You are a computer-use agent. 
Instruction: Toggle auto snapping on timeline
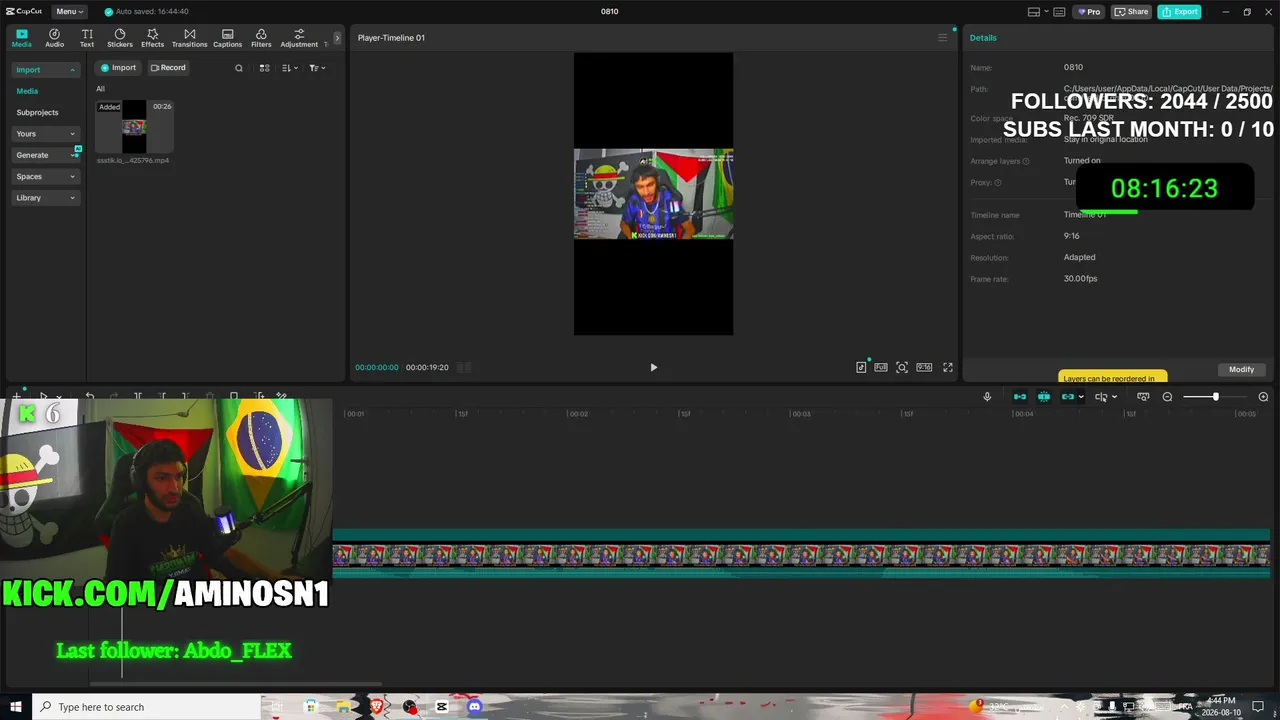pyautogui.click(x=1044, y=397)
